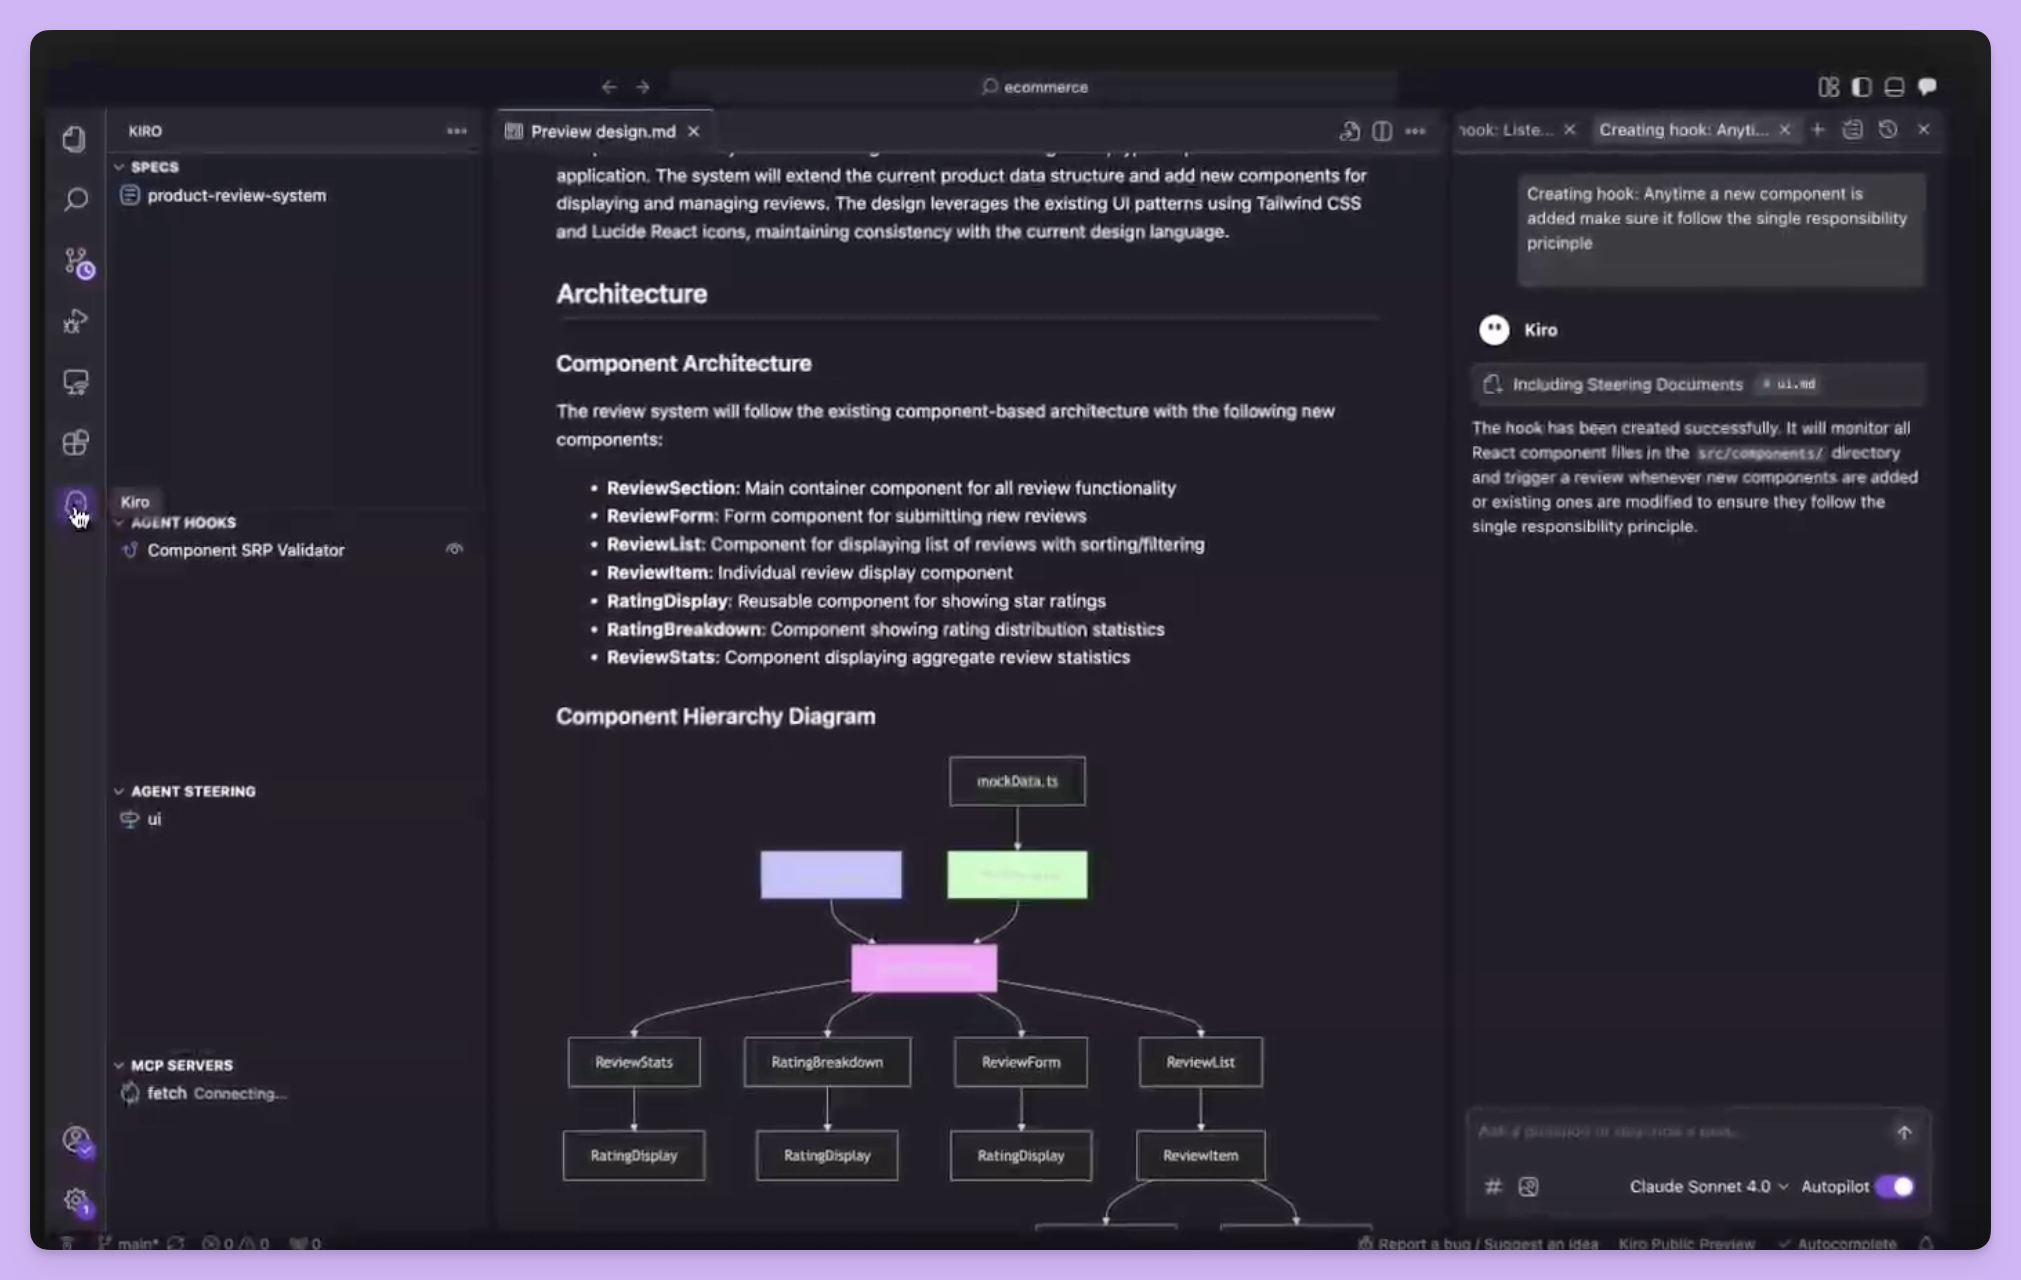Image resolution: width=2021 pixels, height=1280 pixels.
Task: Open Run and Debug view icon
Action: pyautogui.click(x=75, y=322)
